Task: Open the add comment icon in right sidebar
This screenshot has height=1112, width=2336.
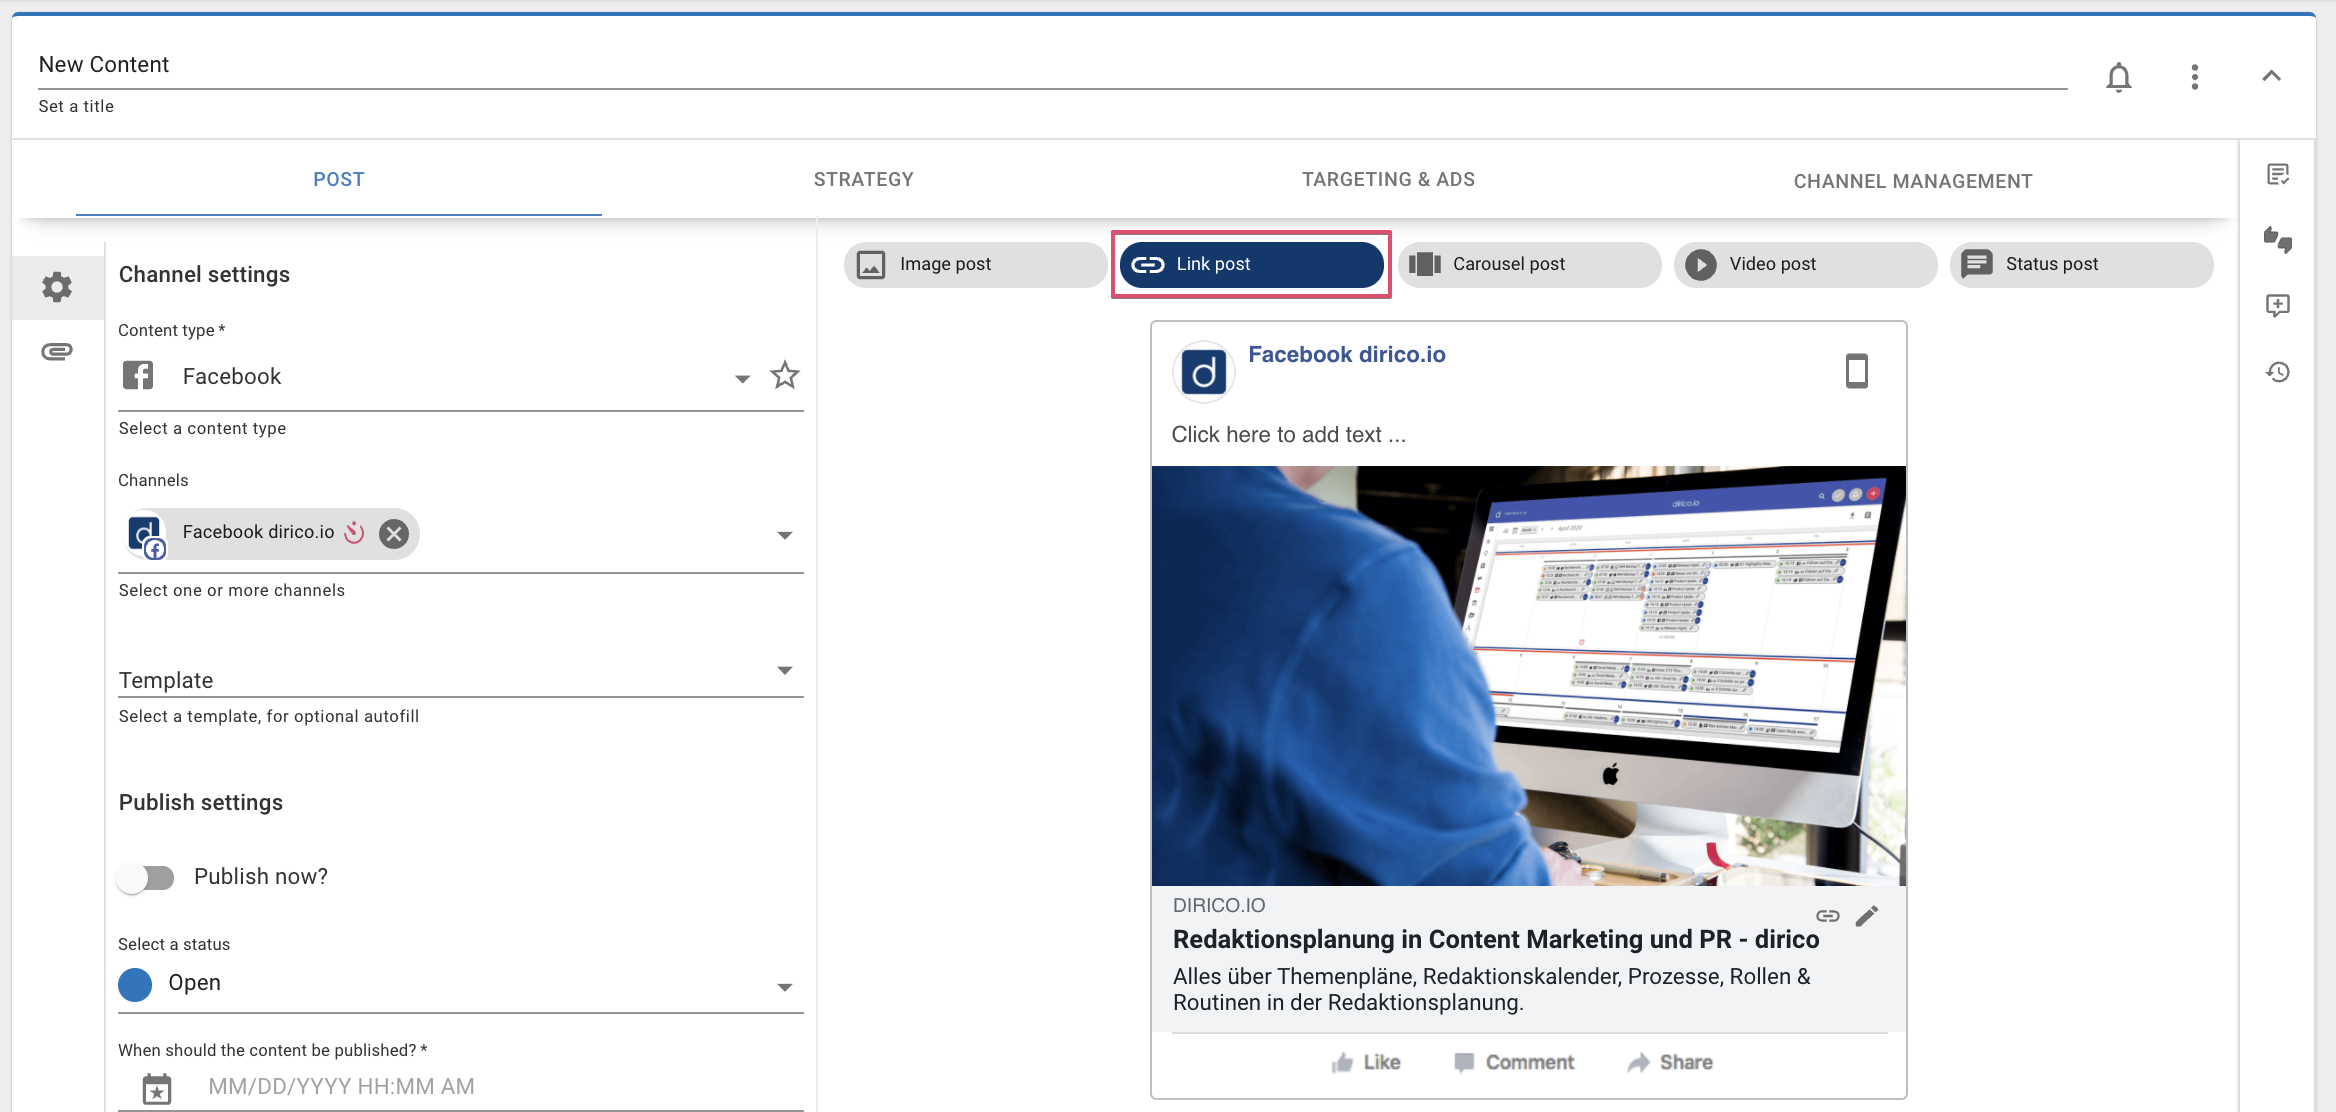Action: [x=2277, y=306]
